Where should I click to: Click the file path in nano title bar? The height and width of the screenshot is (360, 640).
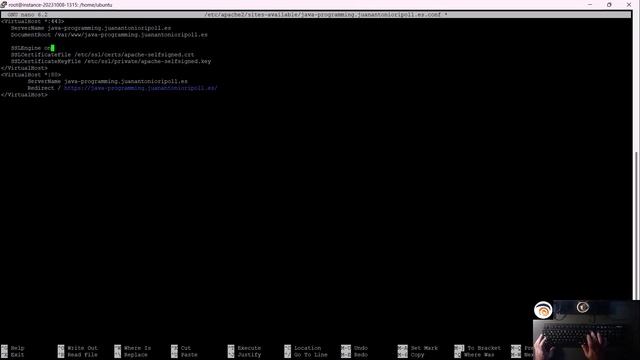[x=322, y=15]
